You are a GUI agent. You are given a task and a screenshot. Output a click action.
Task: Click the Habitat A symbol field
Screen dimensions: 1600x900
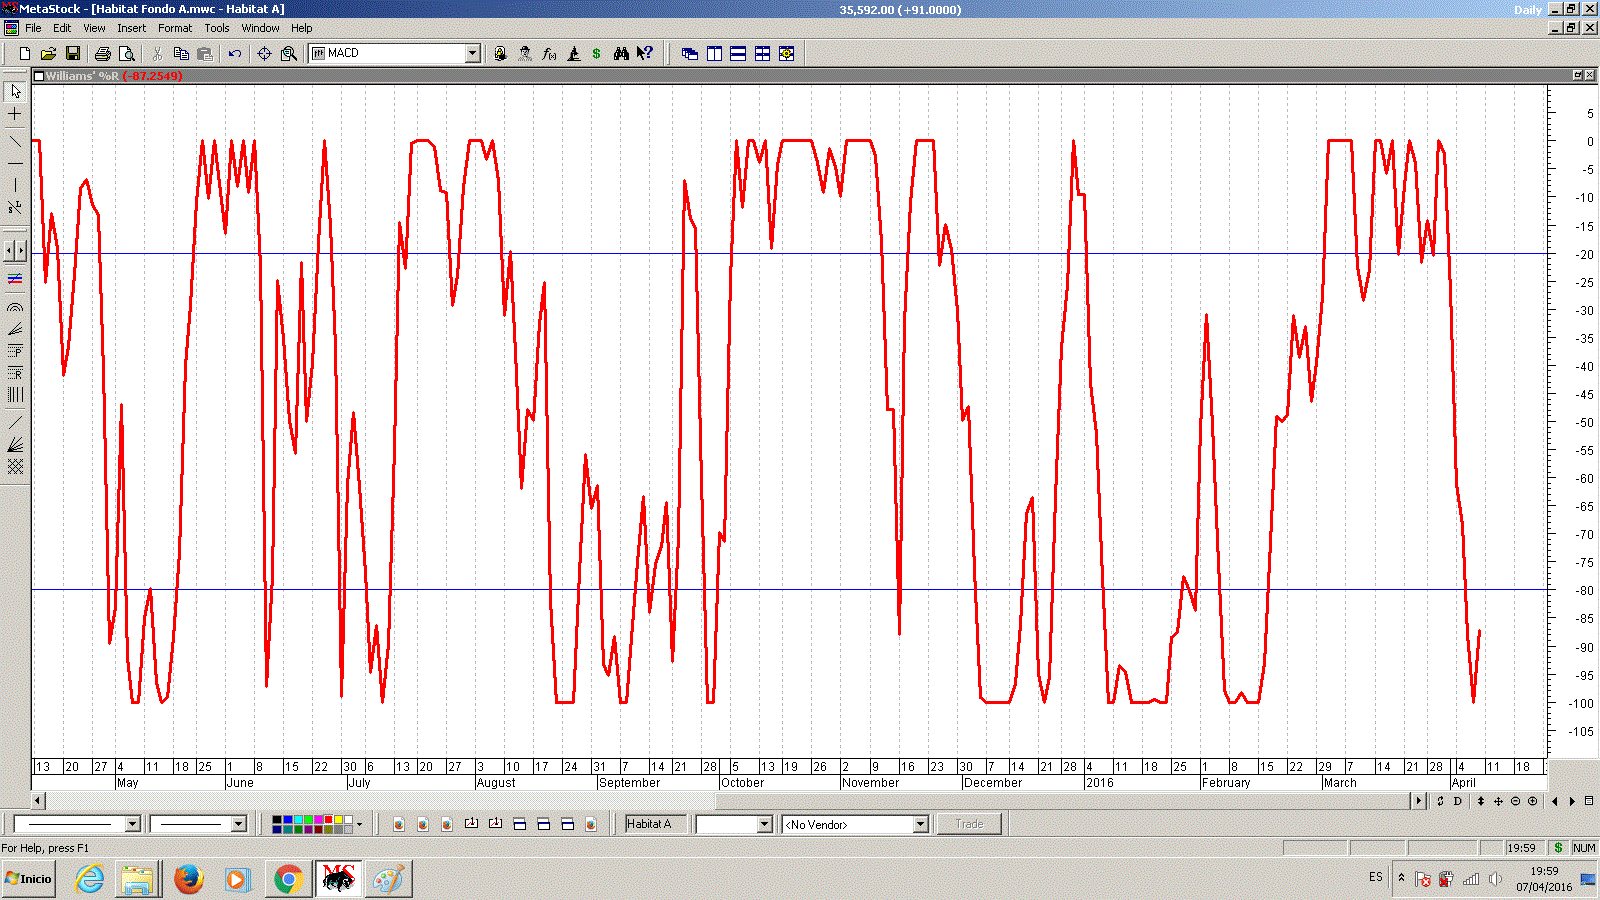click(656, 824)
